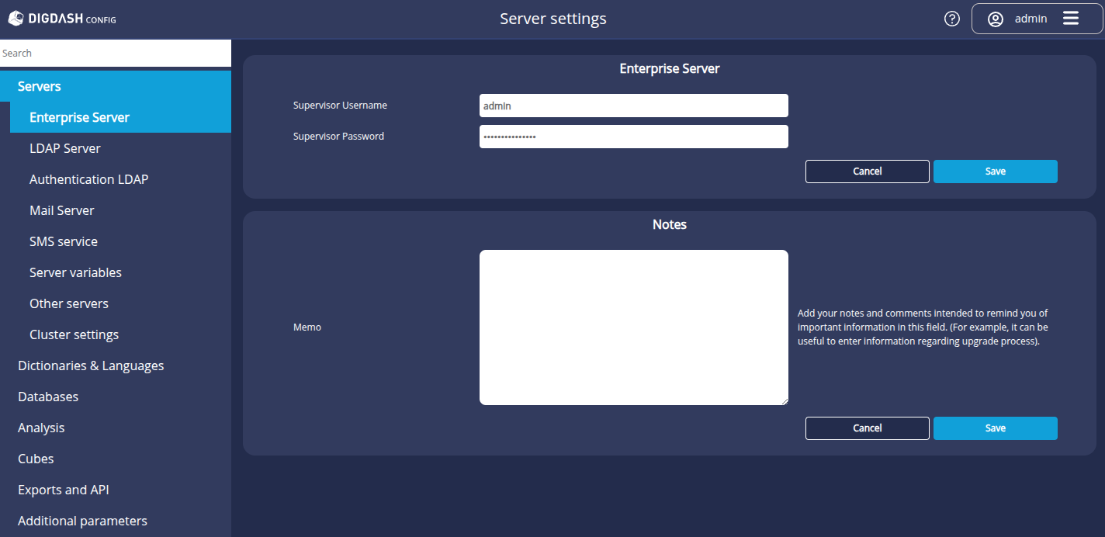Click the DigDash logo icon
Screen dimensions: 1105x537
(17, 19)
